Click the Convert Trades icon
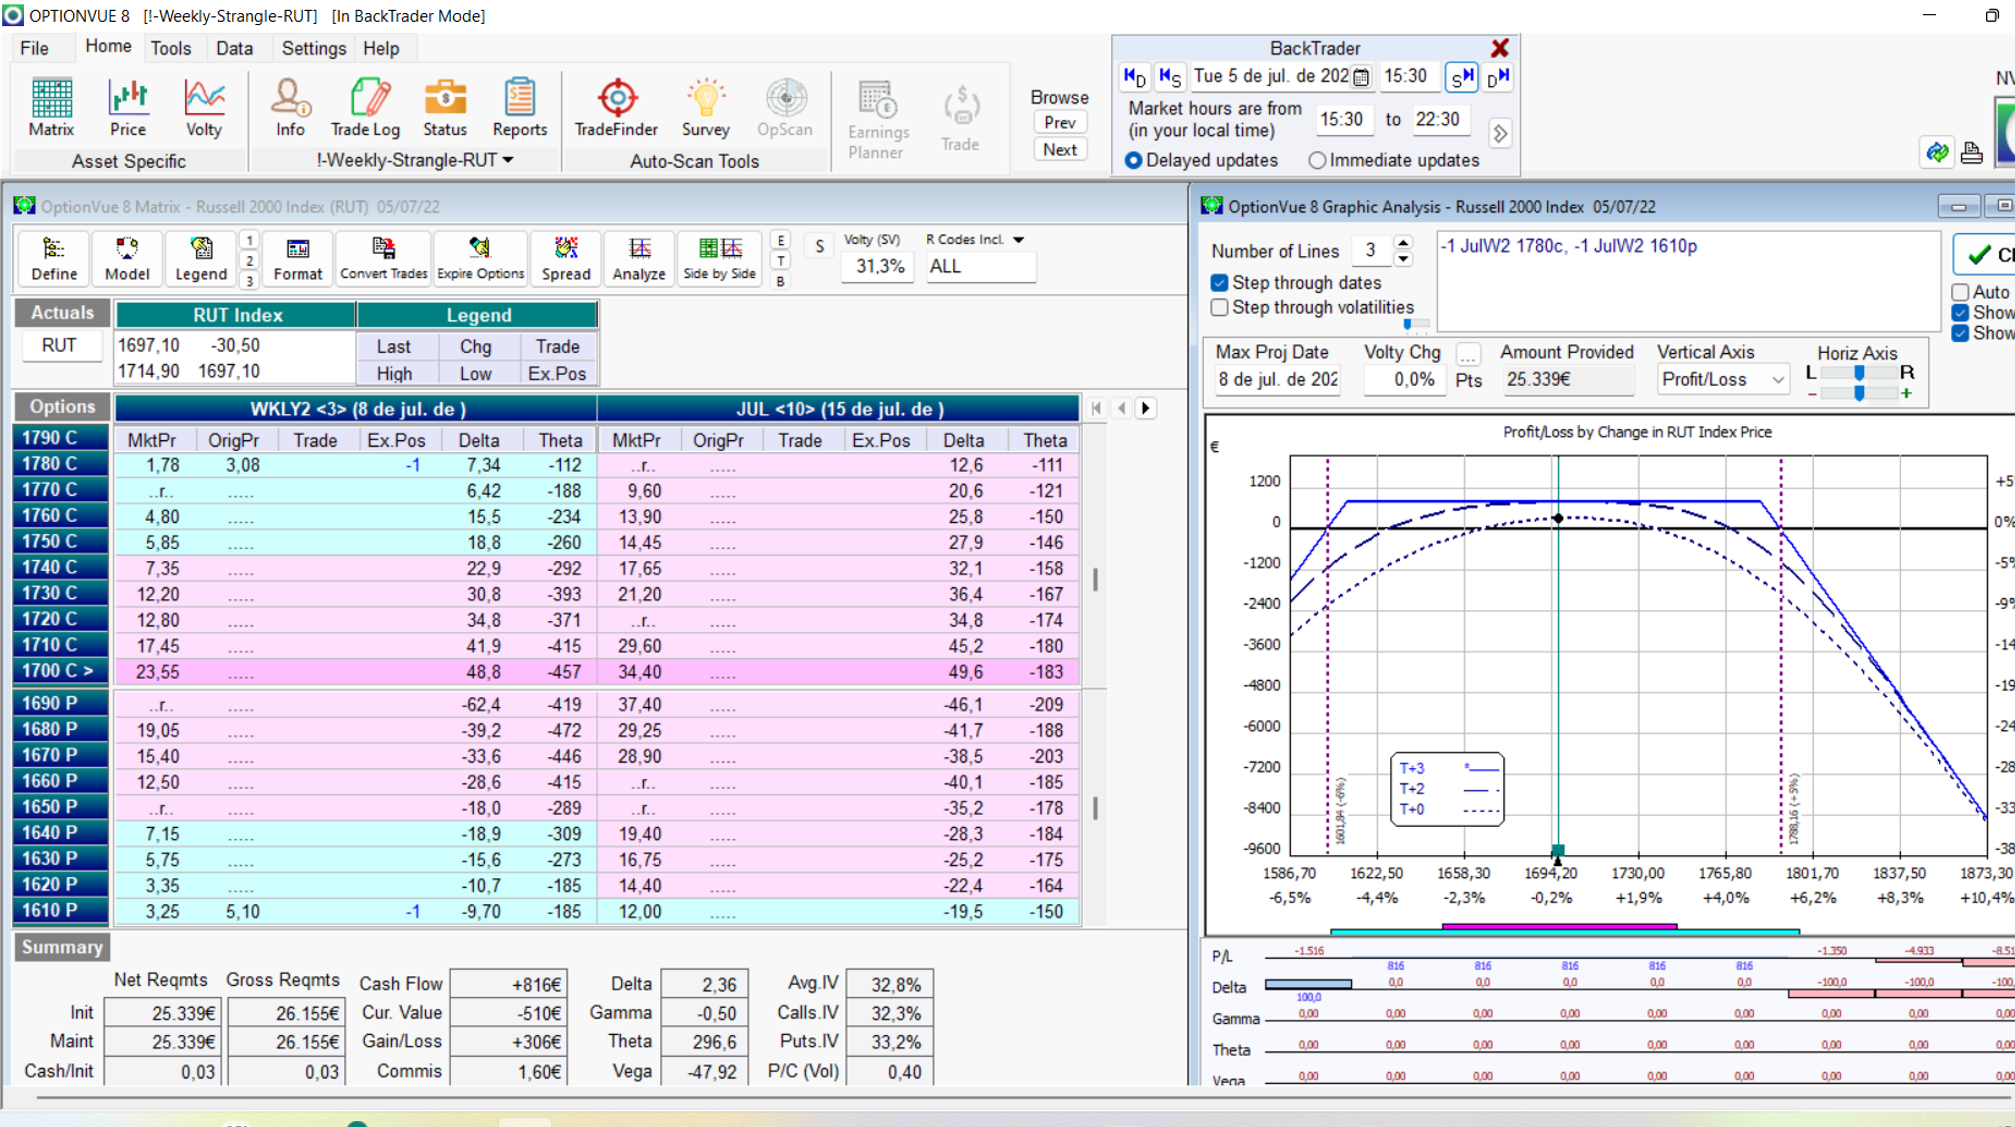Image resolution: width=2015 pixels, height=1127 pixels. point(384,258)
